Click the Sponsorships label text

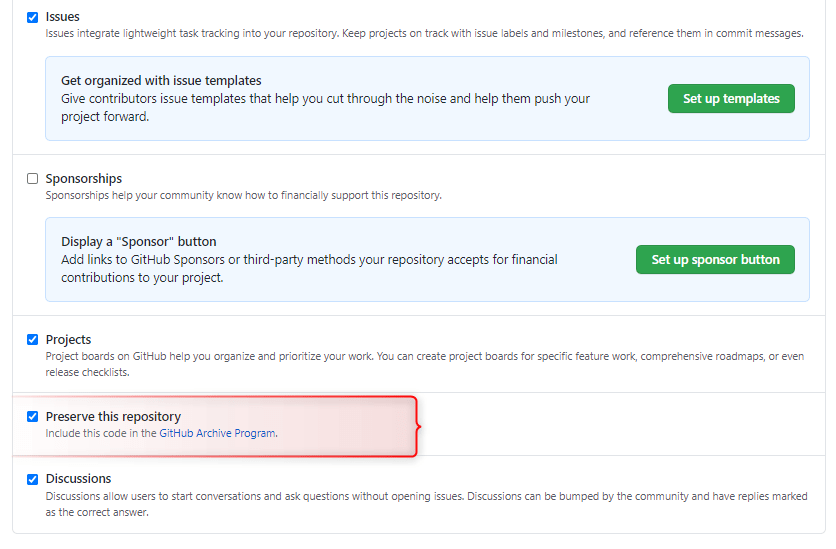pyautogui.click(x=84, y=178)
